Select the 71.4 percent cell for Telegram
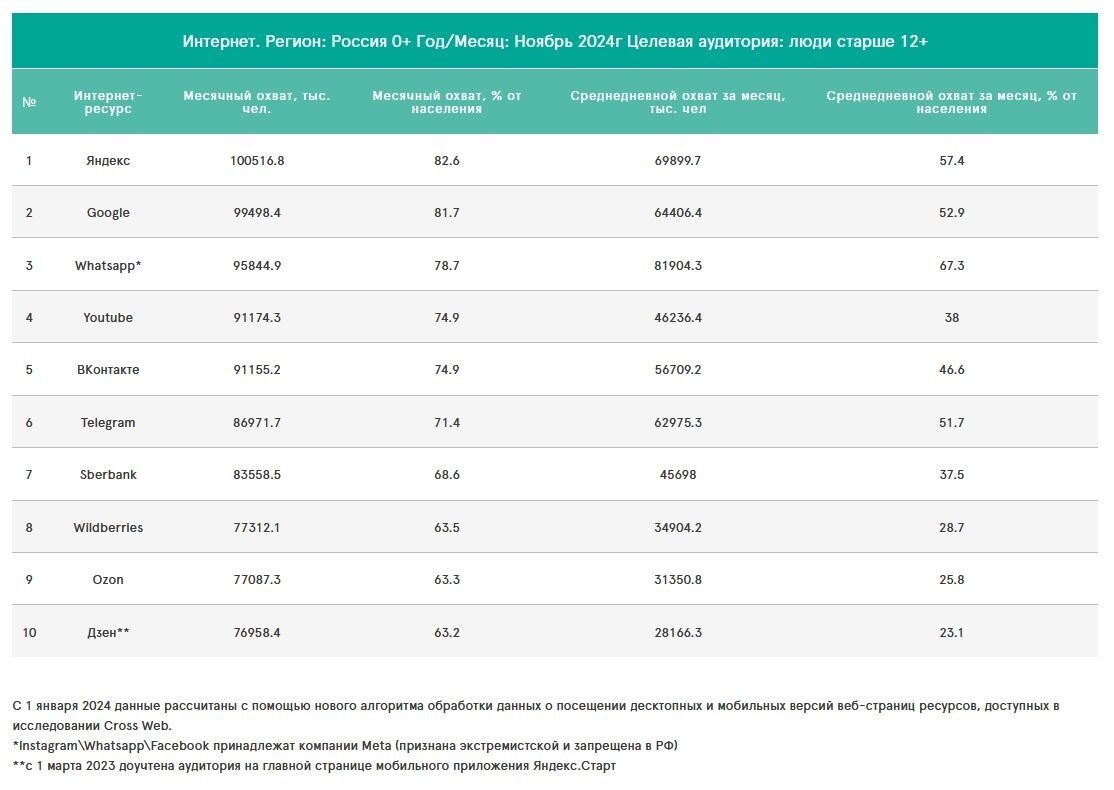Viewport: 1114px width, 790px height. click(447, 423)
